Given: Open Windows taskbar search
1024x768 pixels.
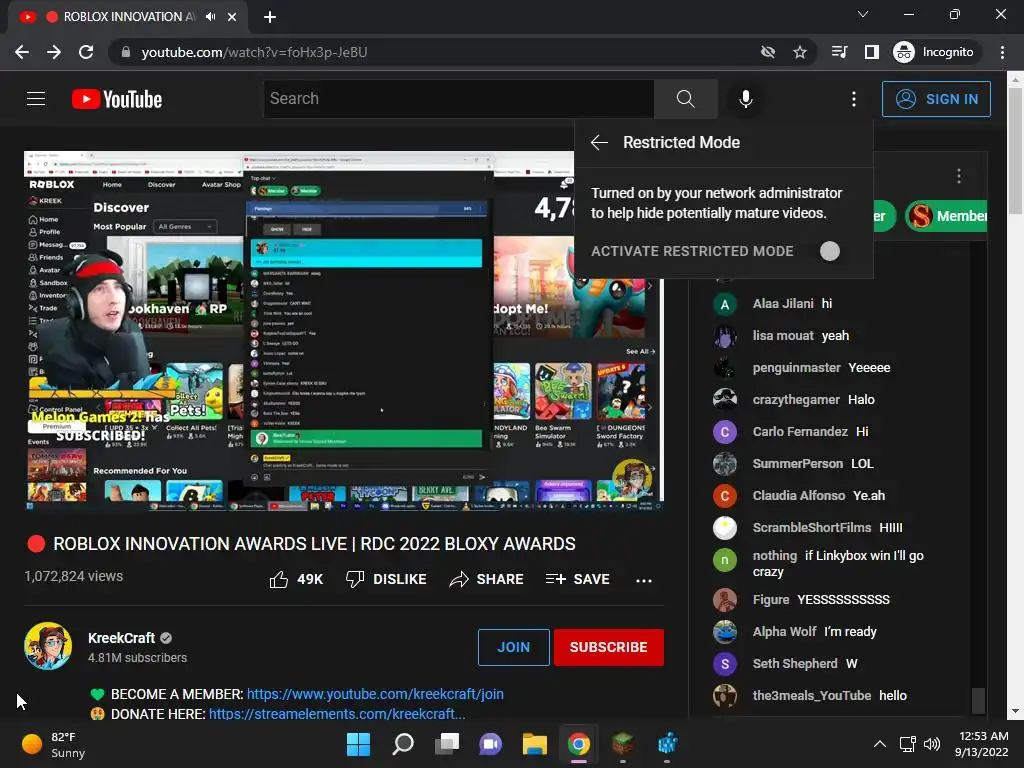Looking at the screenshot, I should 402,744.
